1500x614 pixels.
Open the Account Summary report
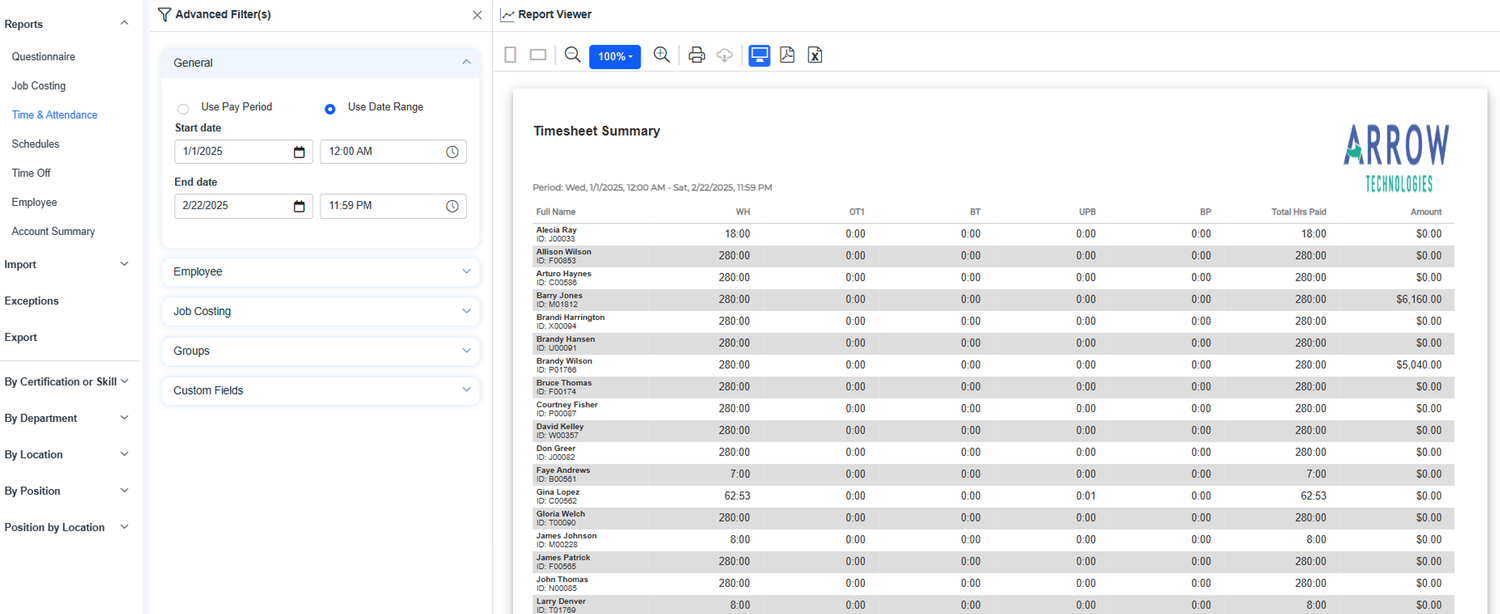(53, 231)
